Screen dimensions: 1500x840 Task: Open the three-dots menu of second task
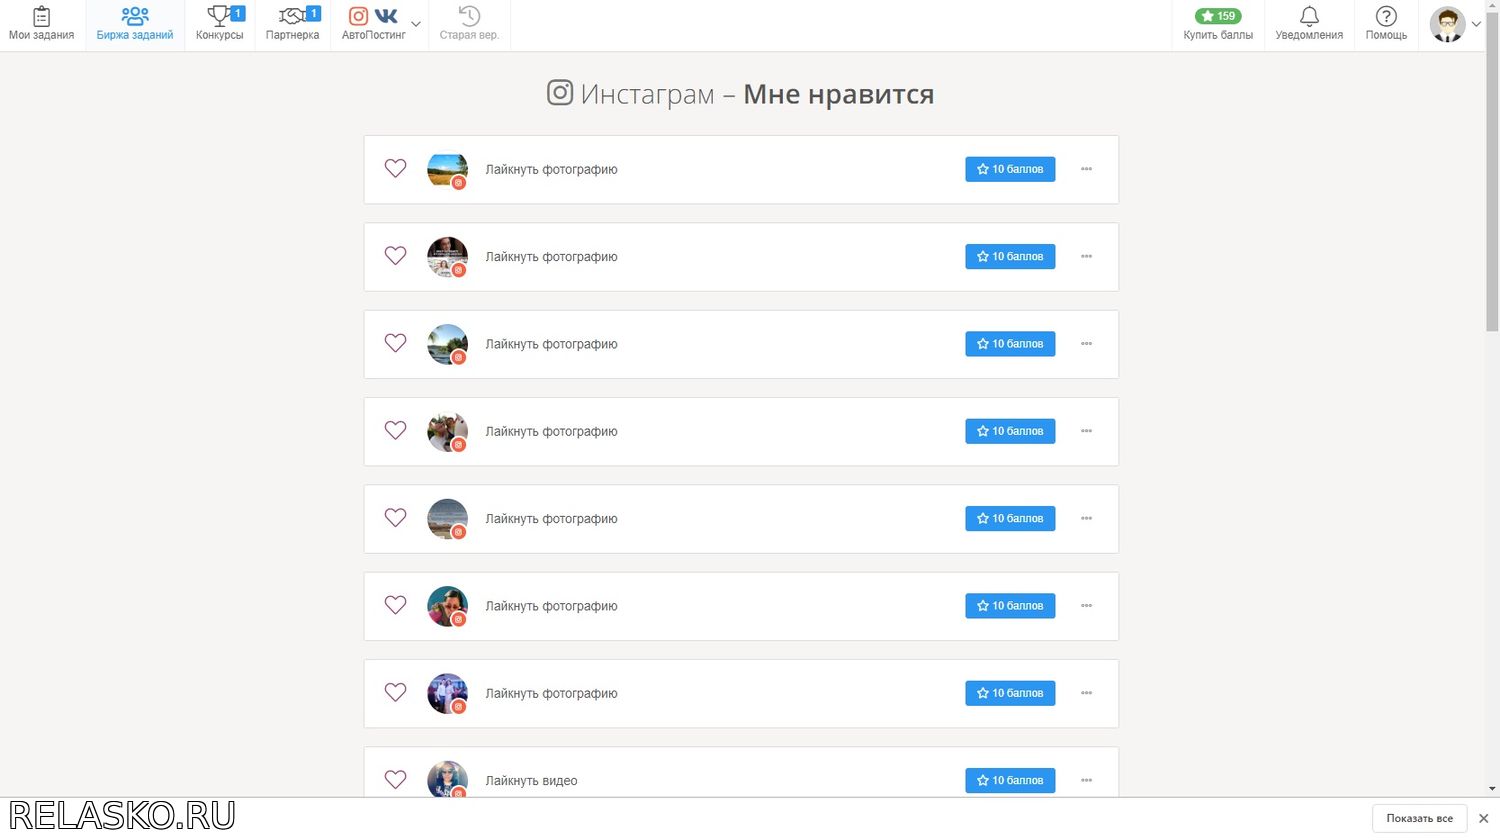coord(1086,257)
